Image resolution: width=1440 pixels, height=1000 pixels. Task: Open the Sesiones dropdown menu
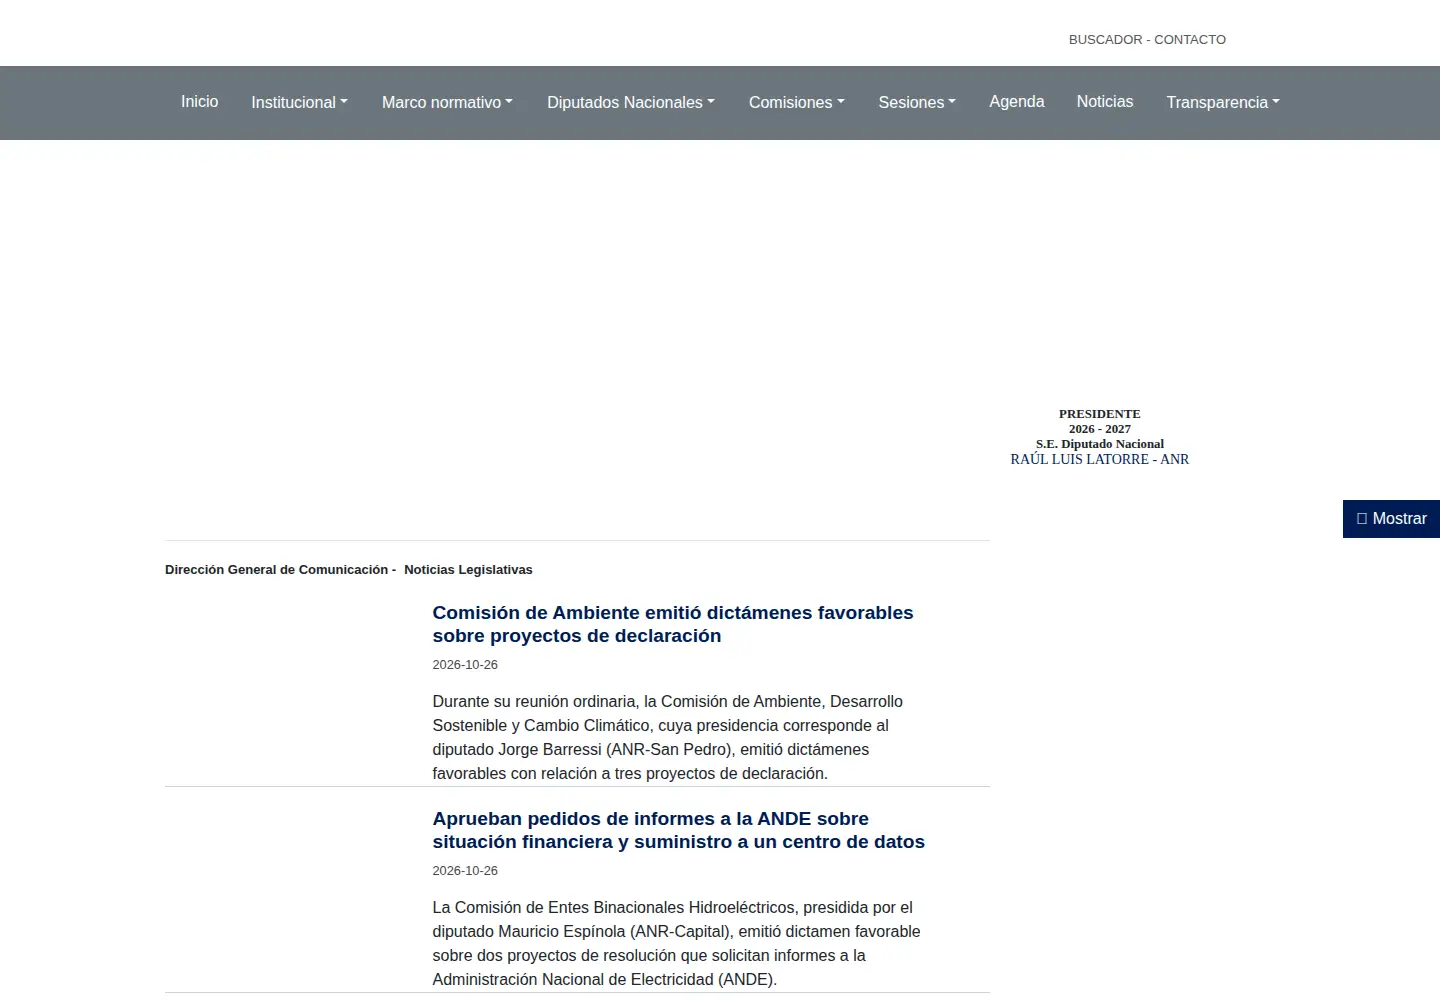(x=917, y=102)
